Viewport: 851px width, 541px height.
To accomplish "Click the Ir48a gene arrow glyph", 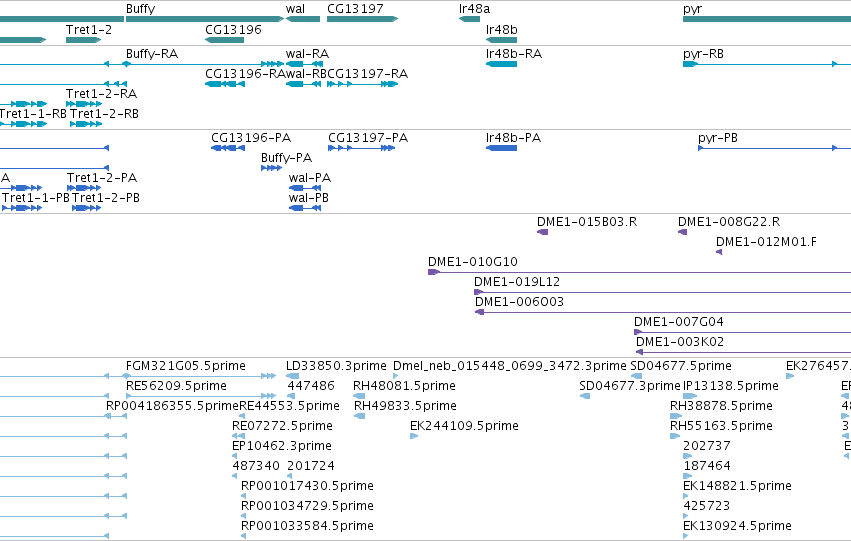I will 469,19.
